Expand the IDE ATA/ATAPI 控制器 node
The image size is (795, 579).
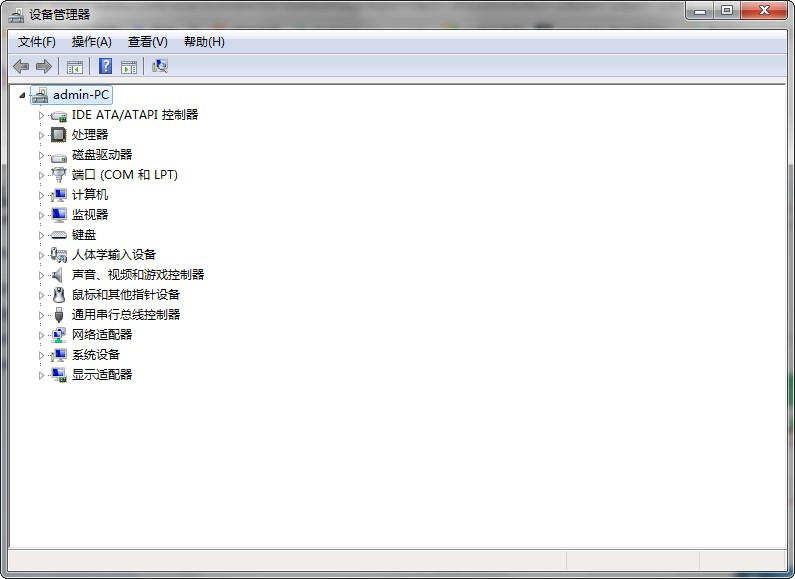point(41,115)
